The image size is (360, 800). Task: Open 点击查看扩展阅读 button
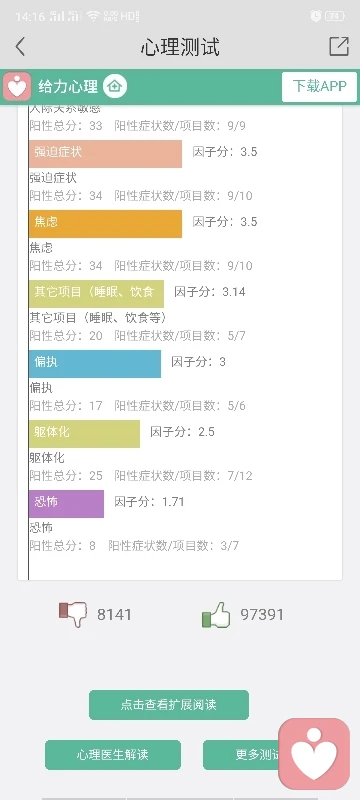(169, 705)
